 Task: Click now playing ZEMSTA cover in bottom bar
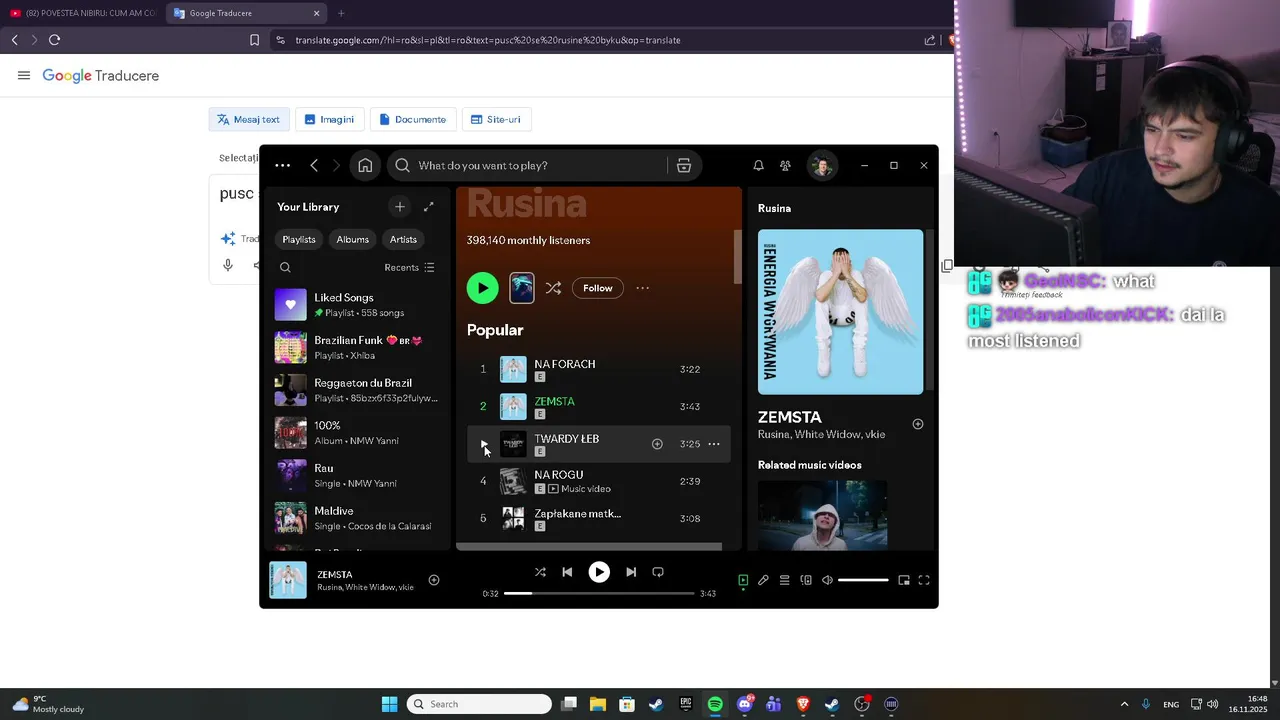point(288,580)
